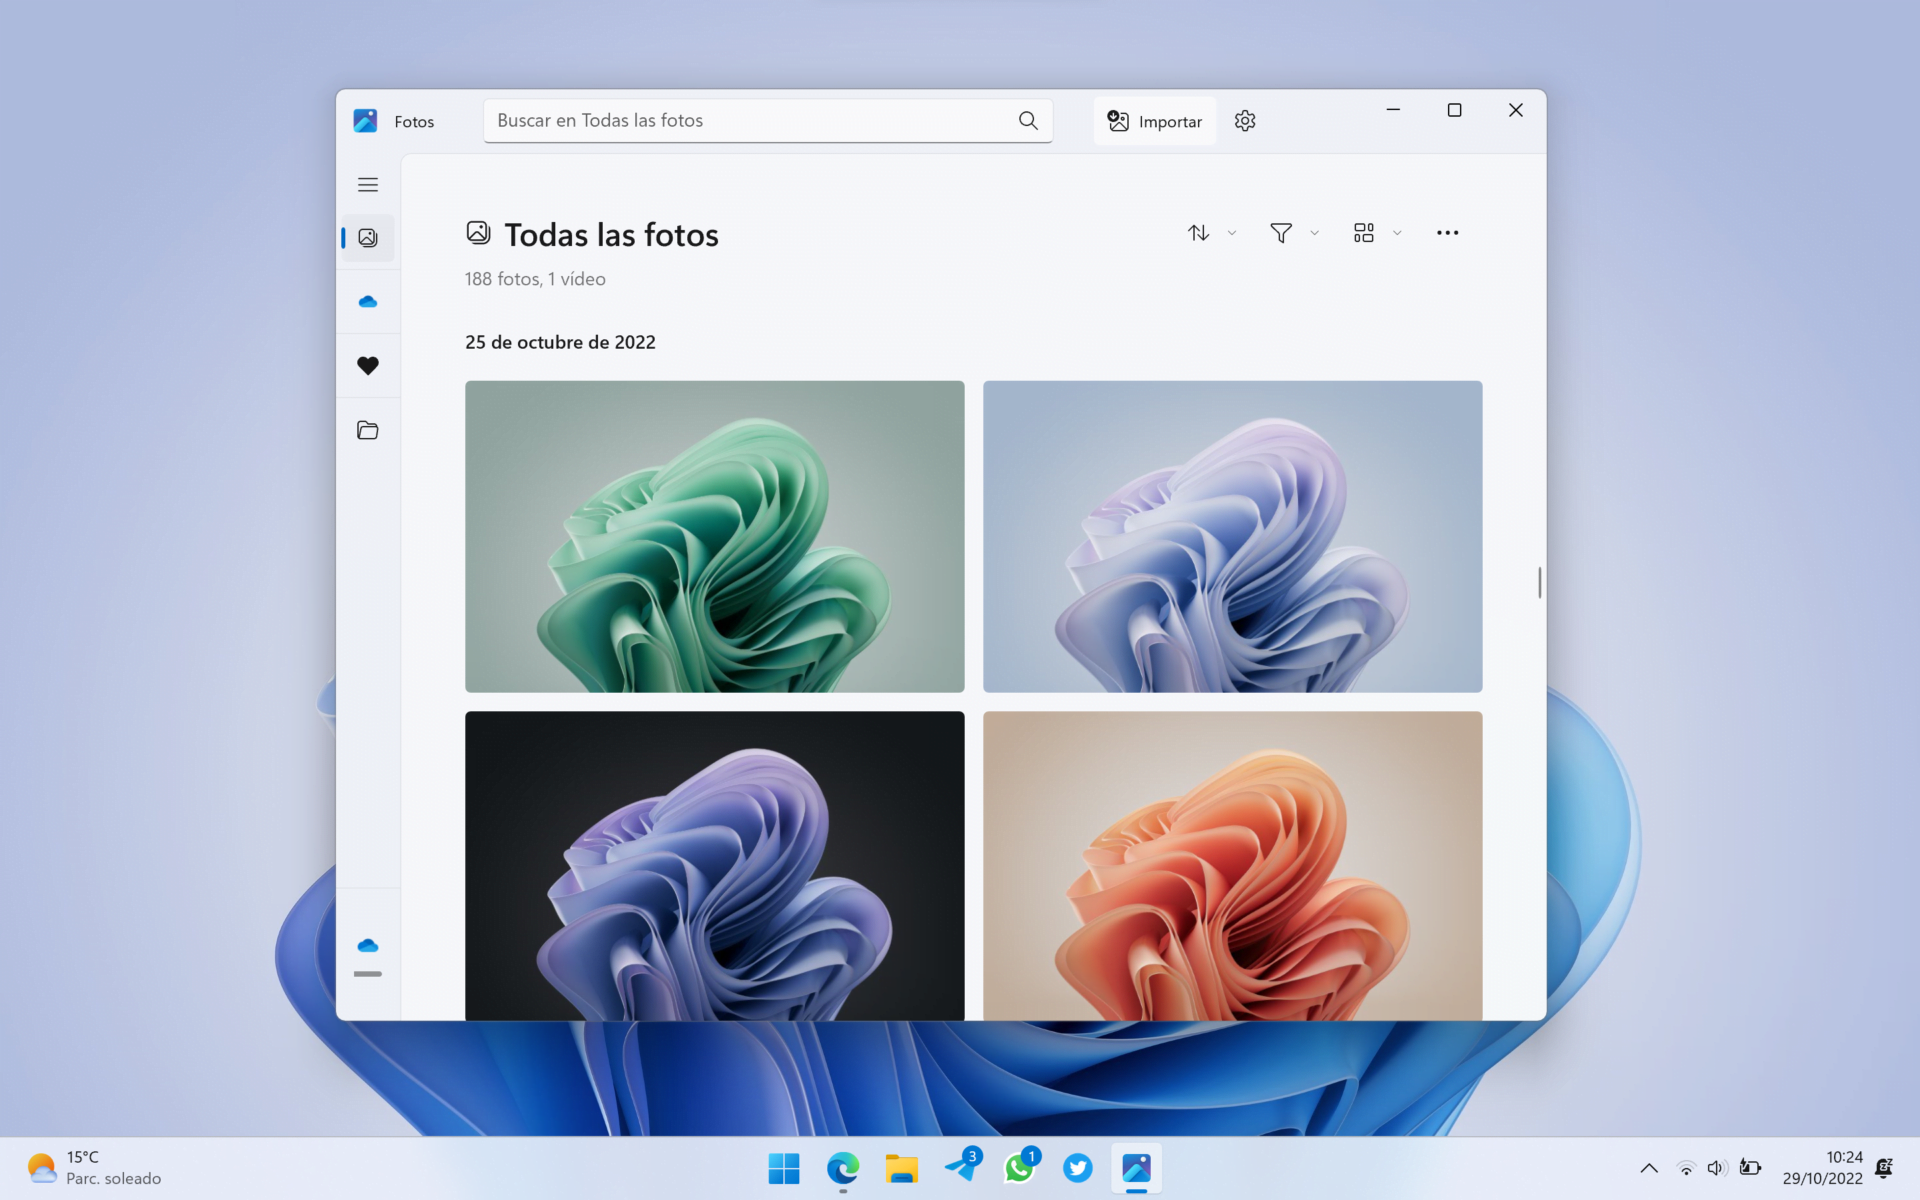Screen dimensions: 1920x1200
Task: Click the hamburger menu icon in sidebar
Action: point(368,184)
